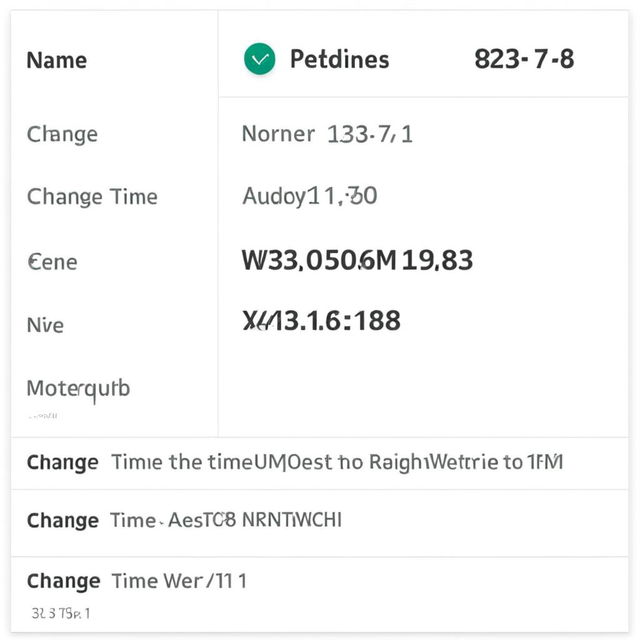Click the small faded text under Moterqurb
640x640 pixels.
43,416
